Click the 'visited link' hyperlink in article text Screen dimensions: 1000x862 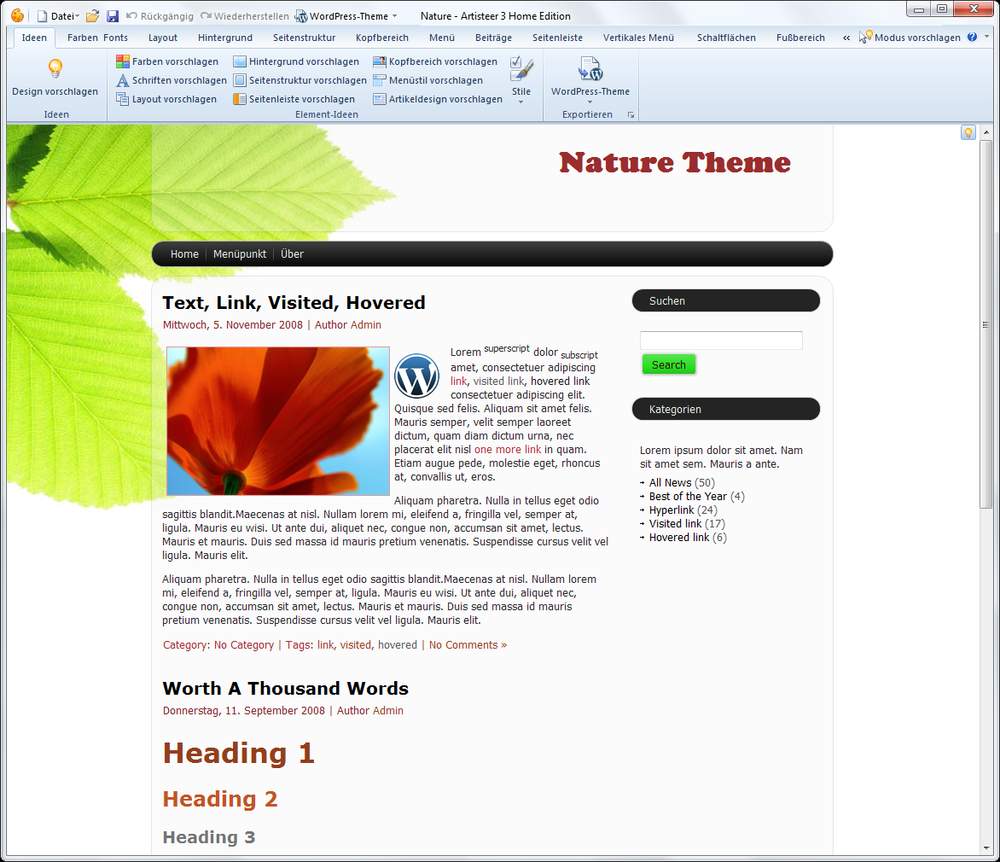tap(499, 381)
